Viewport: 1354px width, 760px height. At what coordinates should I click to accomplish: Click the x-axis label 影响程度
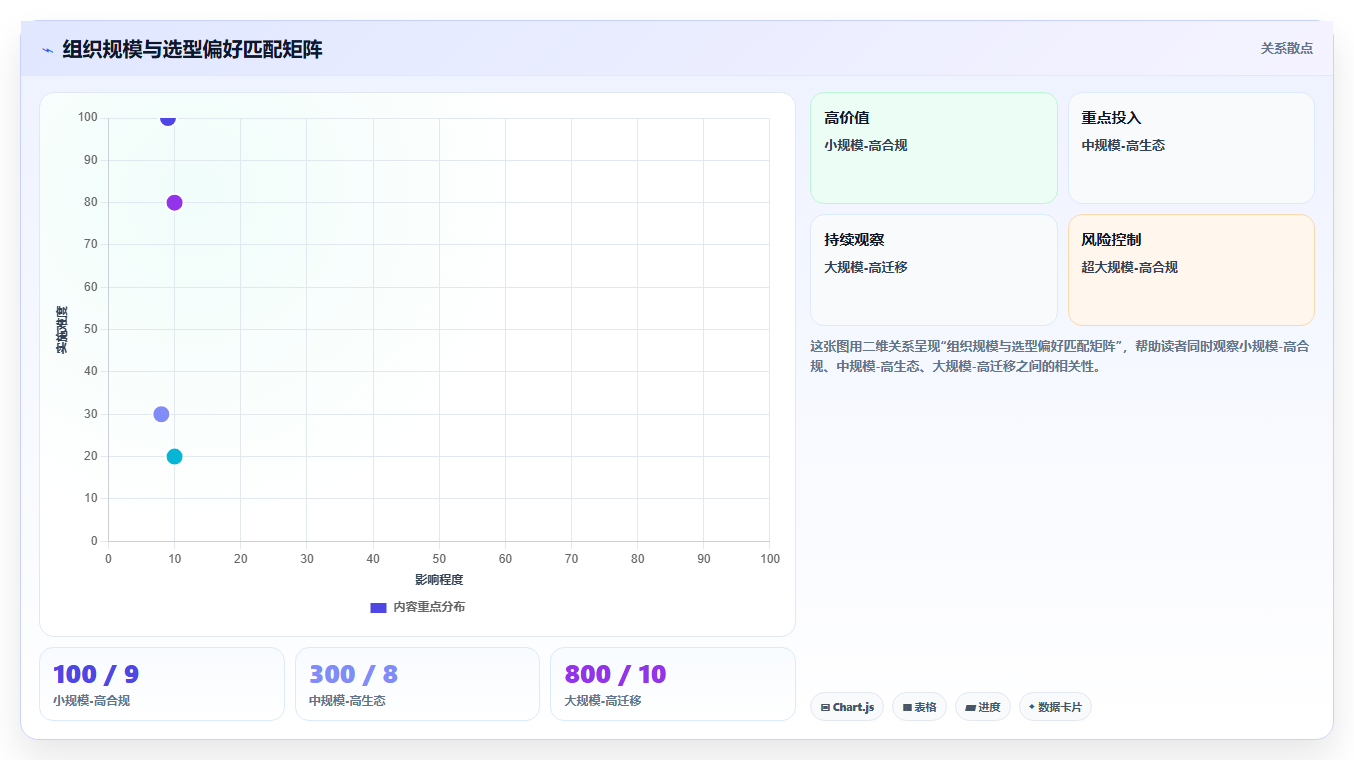pyautogui.click(x=439, y=580)
